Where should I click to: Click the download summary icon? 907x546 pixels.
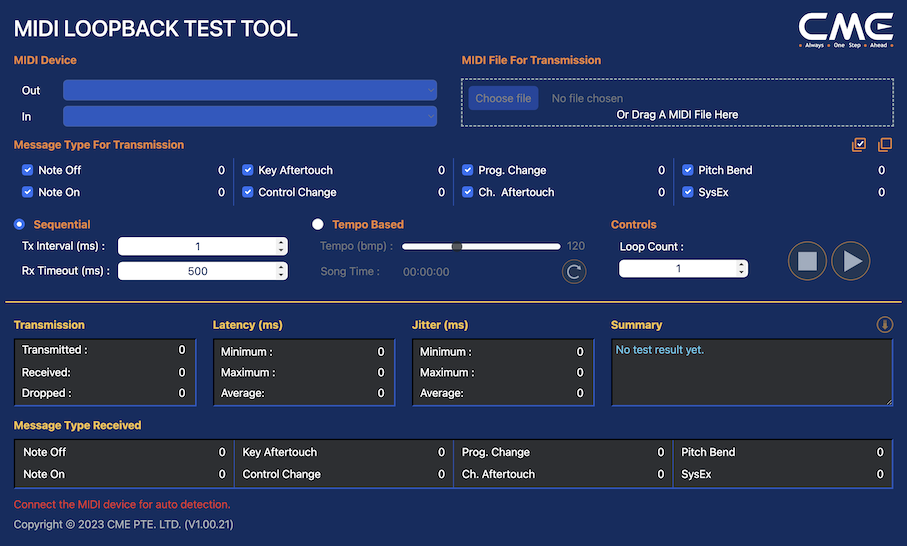884,325
